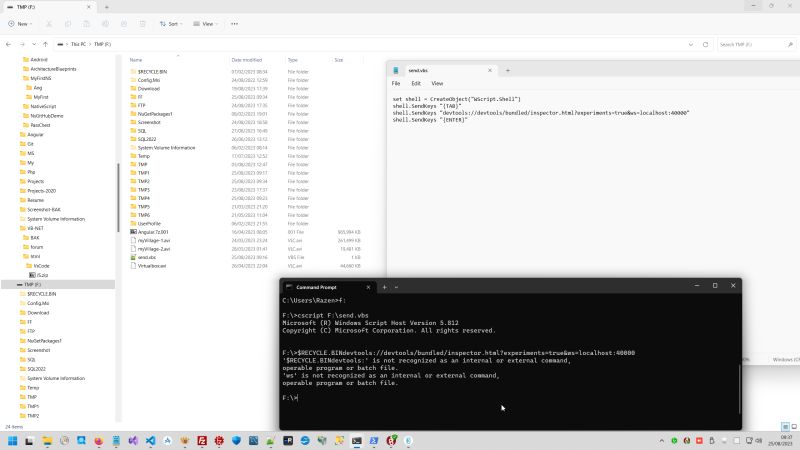Click the Rename icon in Explorer toolbar
Viewport: 800px width, 450px height.
pos(105,24)
